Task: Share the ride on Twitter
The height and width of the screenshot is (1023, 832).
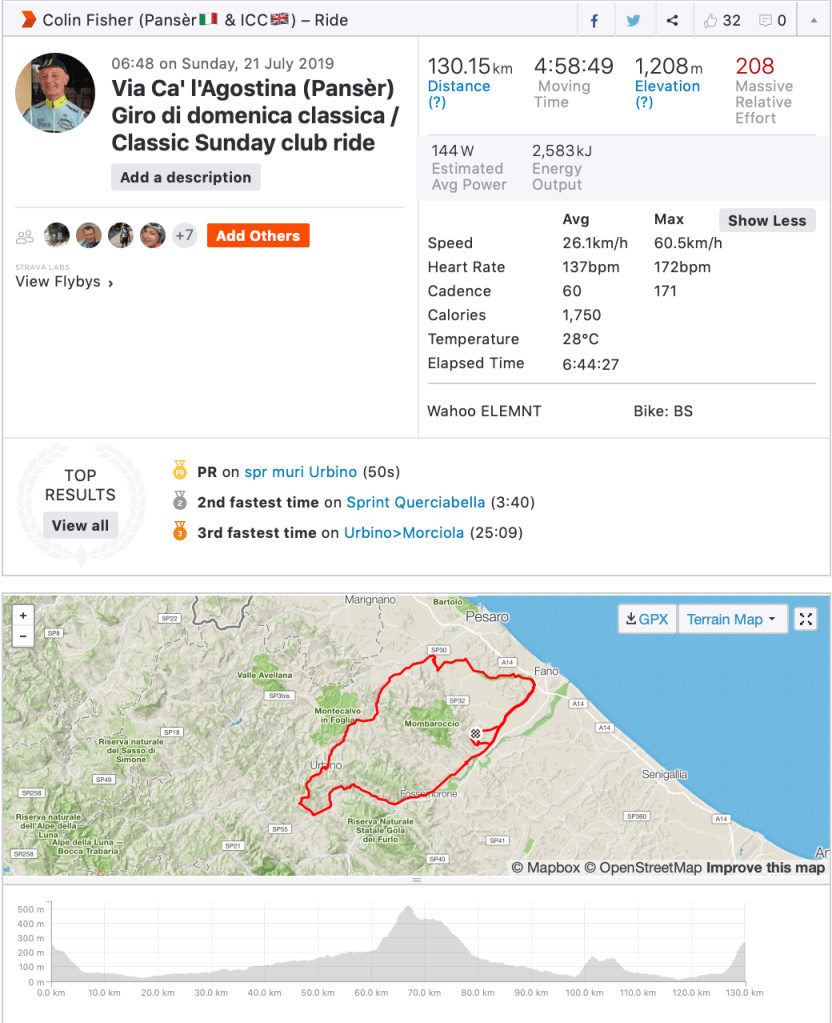Action: tap(633, 20)
